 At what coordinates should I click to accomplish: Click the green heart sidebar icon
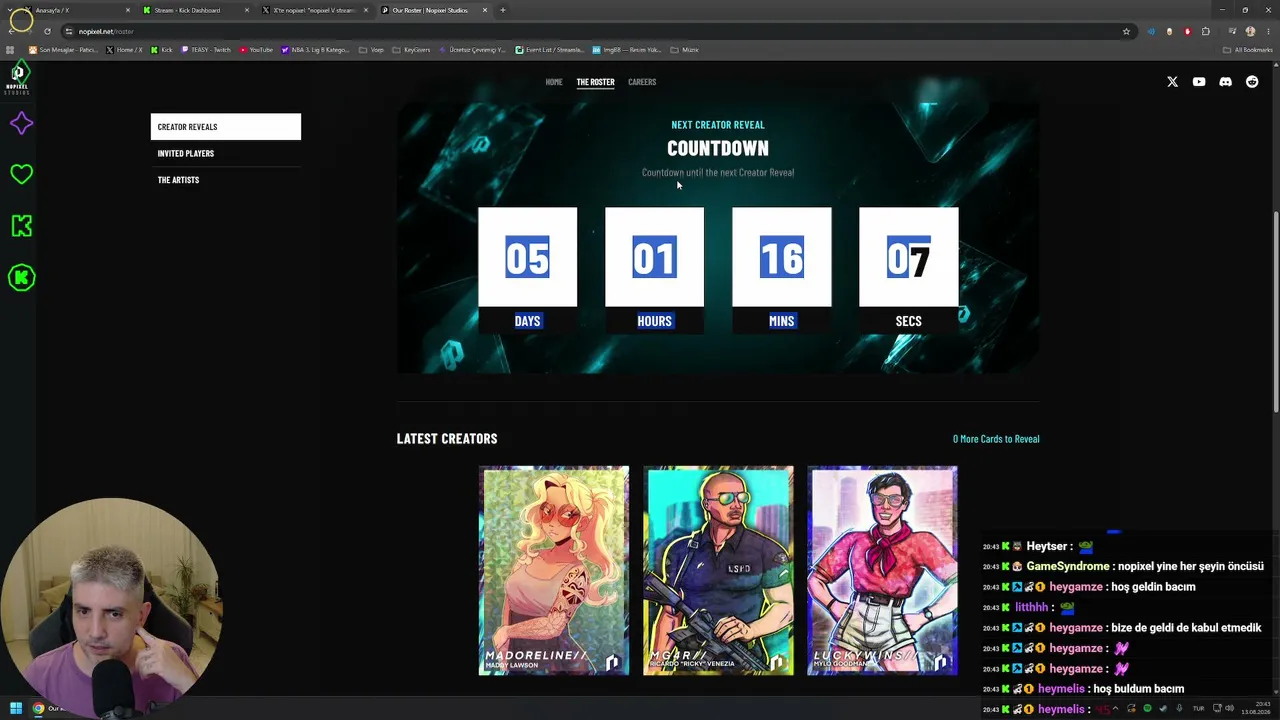tap(21, 174)
